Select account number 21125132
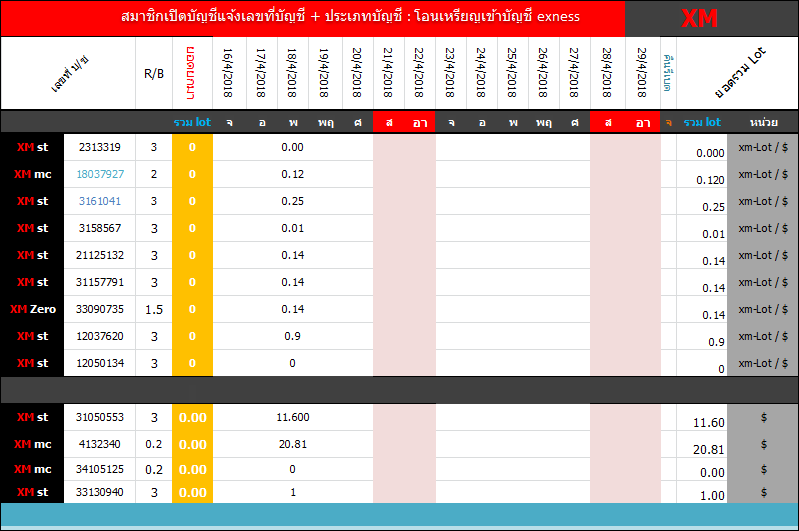 [100, 255]
